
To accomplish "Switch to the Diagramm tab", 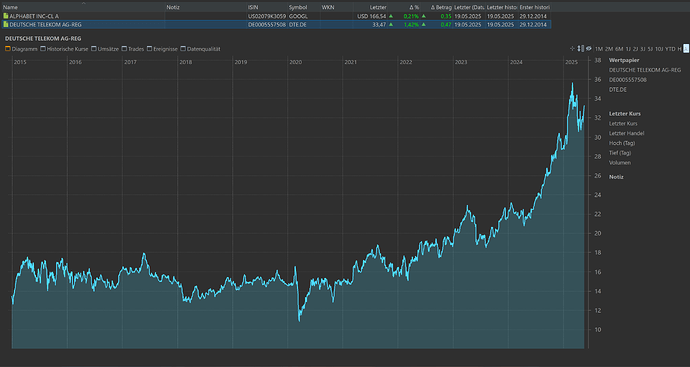I will pos(21,49).
